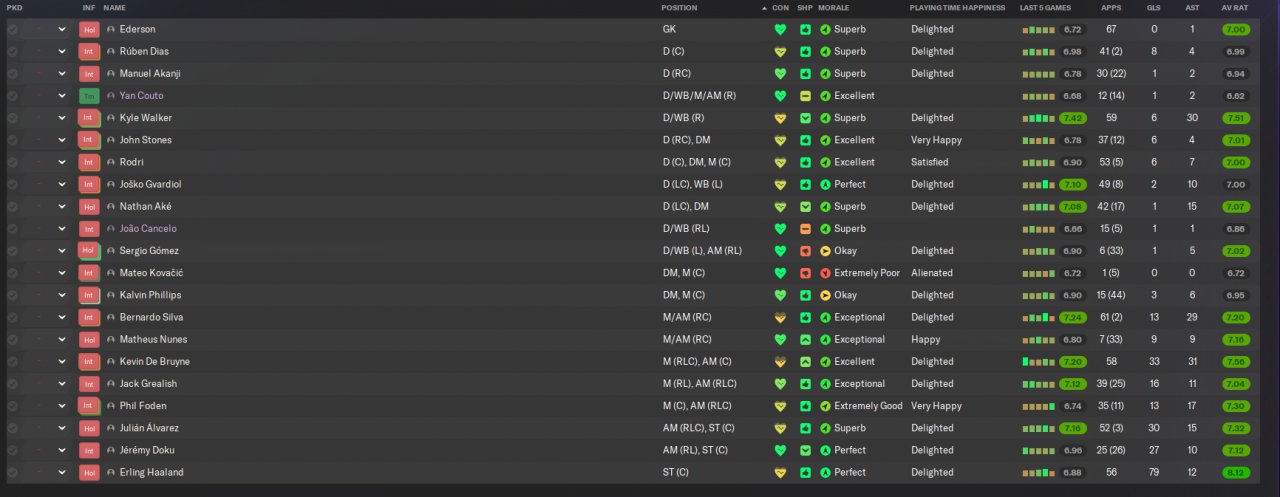Open the dropdown chevron in Julián Álvarez's row
Image resolution: width=1280 pixels, height=497 pixels.
(x=62, y=428)
